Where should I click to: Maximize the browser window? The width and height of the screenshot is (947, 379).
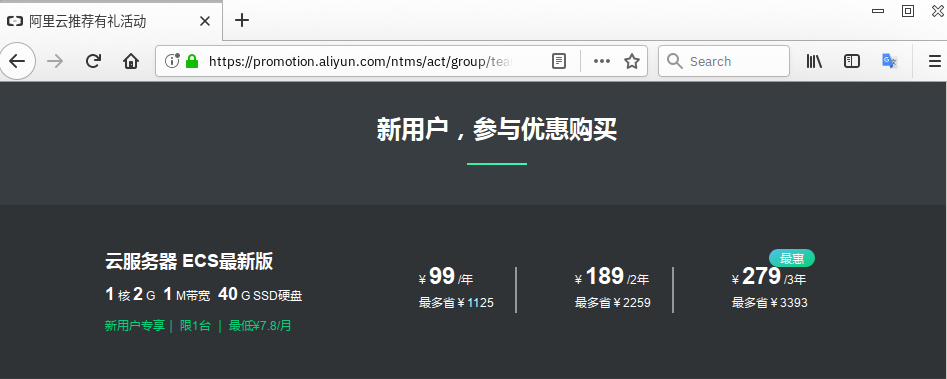click(908, 10)
